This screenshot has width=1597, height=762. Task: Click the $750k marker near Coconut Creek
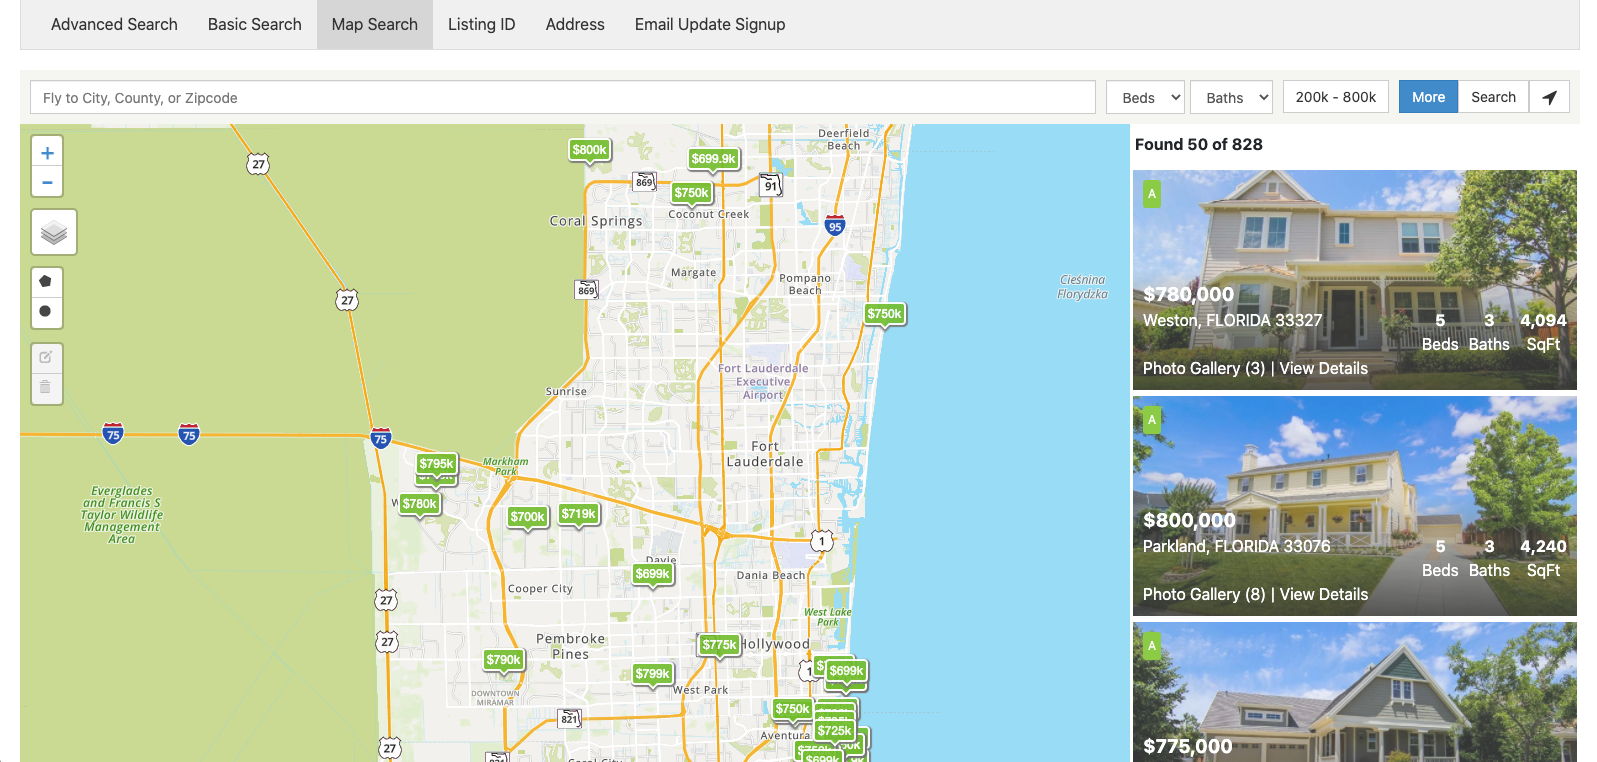691,194
